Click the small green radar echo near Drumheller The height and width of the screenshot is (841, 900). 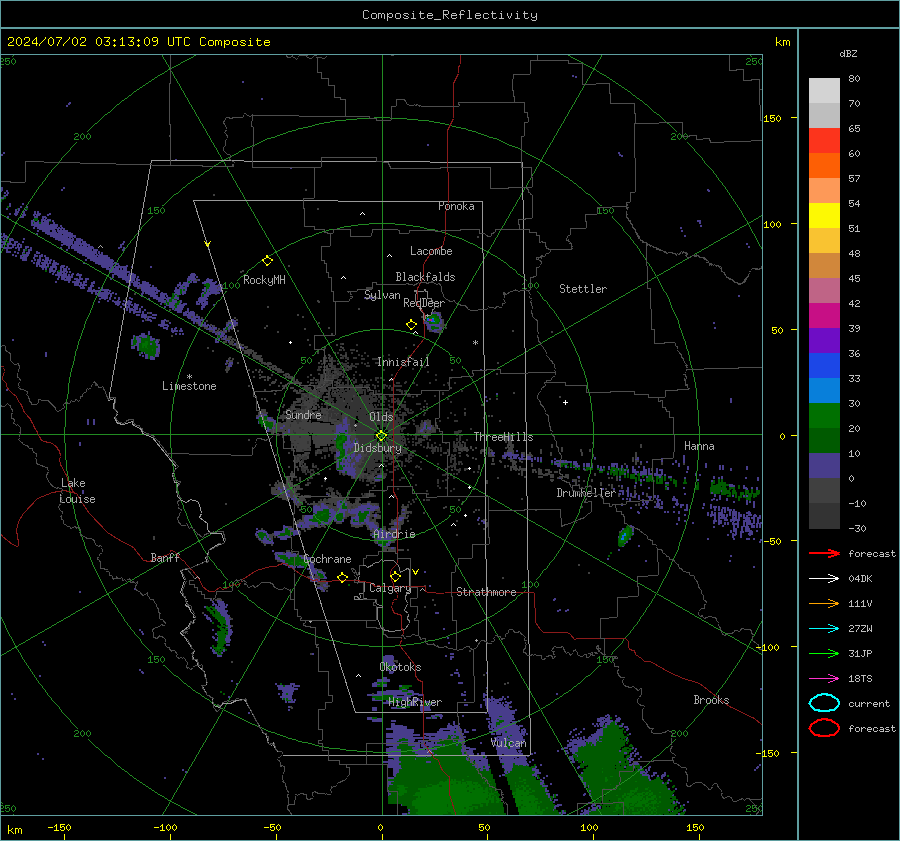click(624, 536)
